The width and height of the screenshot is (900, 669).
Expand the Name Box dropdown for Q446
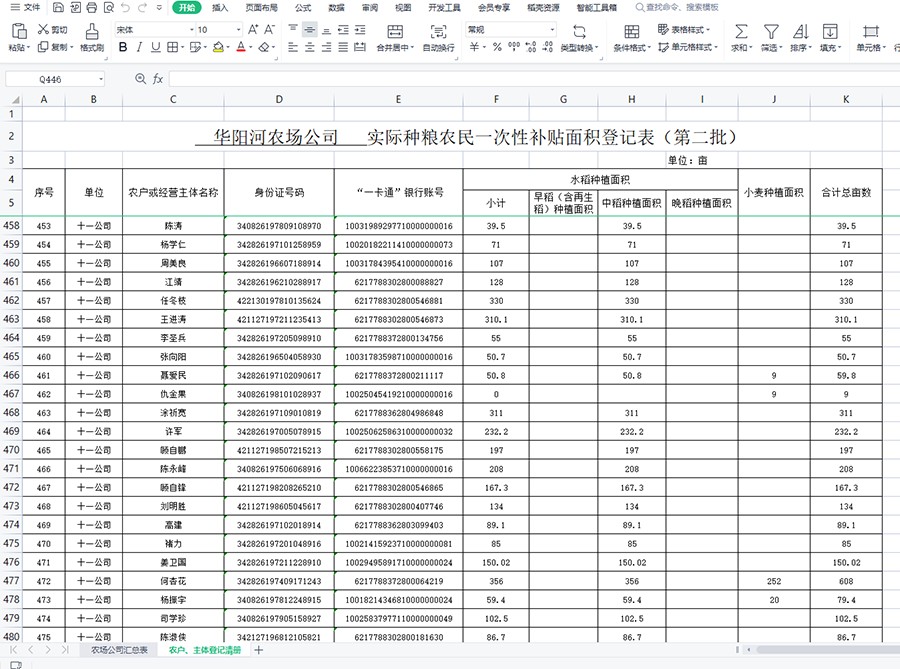click(x=100, y=79)
